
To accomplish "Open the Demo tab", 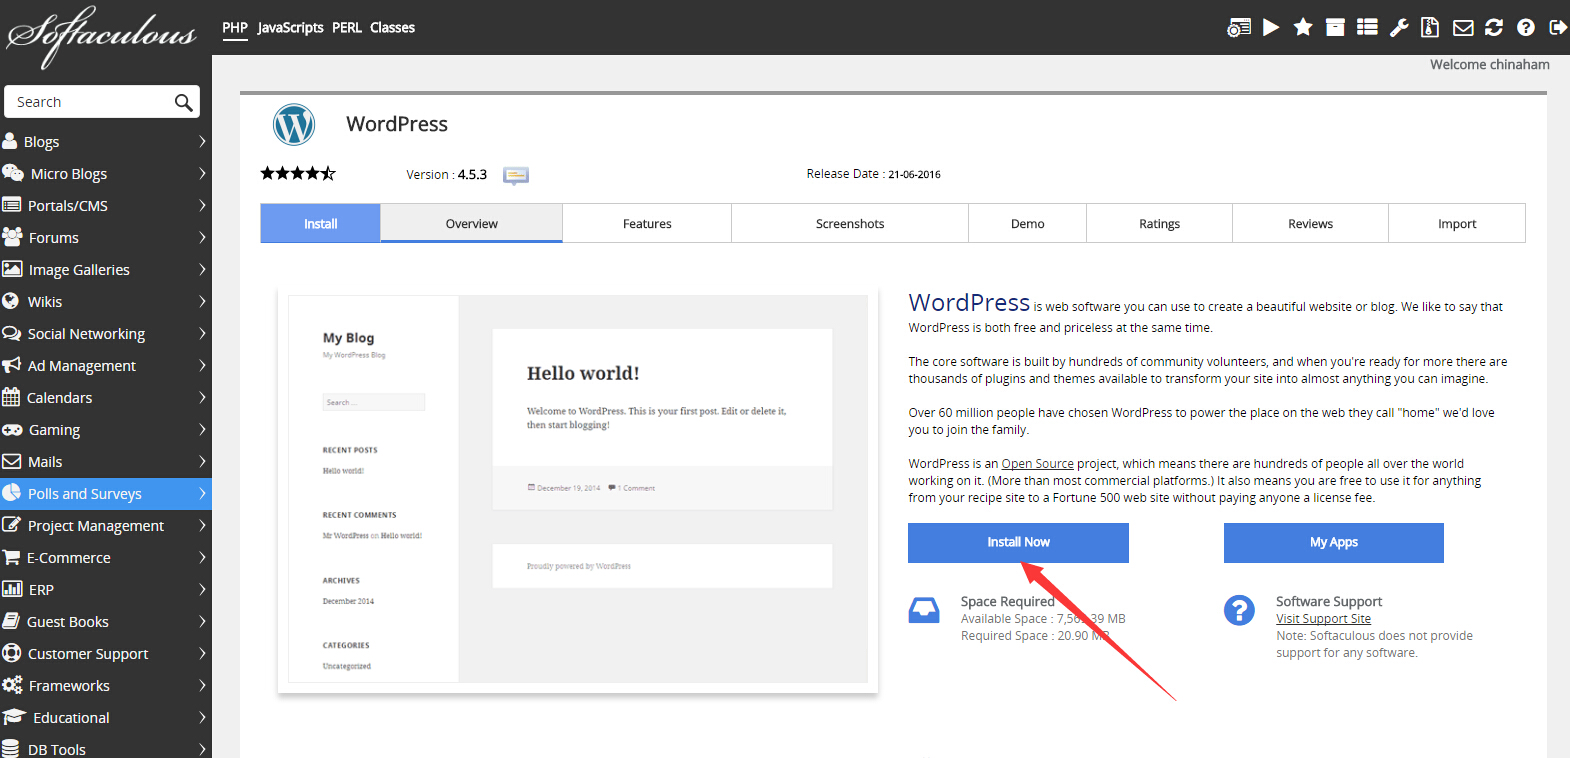I will click(1027, 223).
